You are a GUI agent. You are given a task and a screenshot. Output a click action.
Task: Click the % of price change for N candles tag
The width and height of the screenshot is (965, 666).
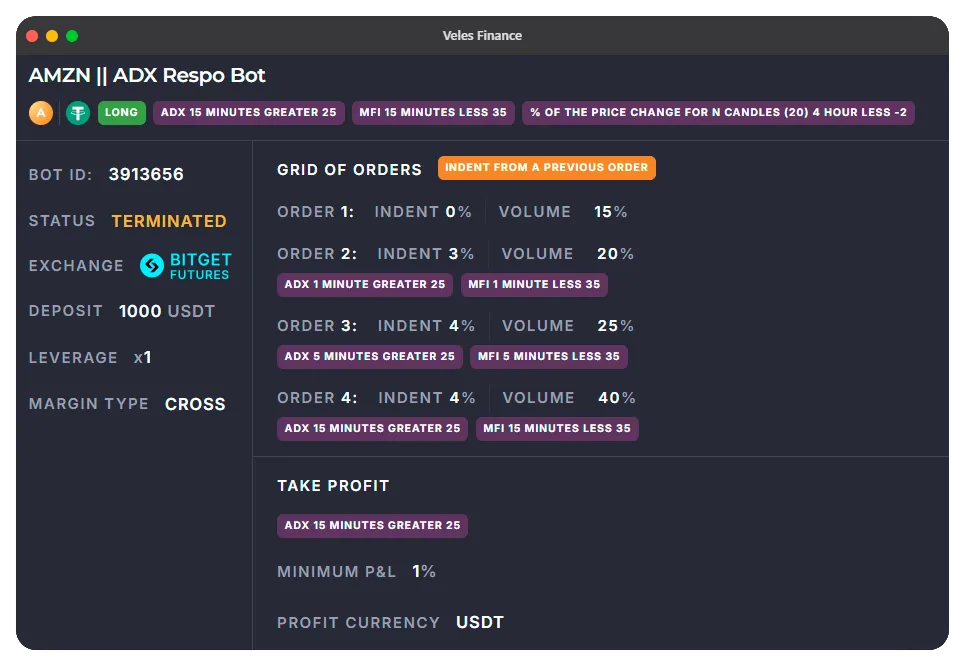(x=718, y=113)
